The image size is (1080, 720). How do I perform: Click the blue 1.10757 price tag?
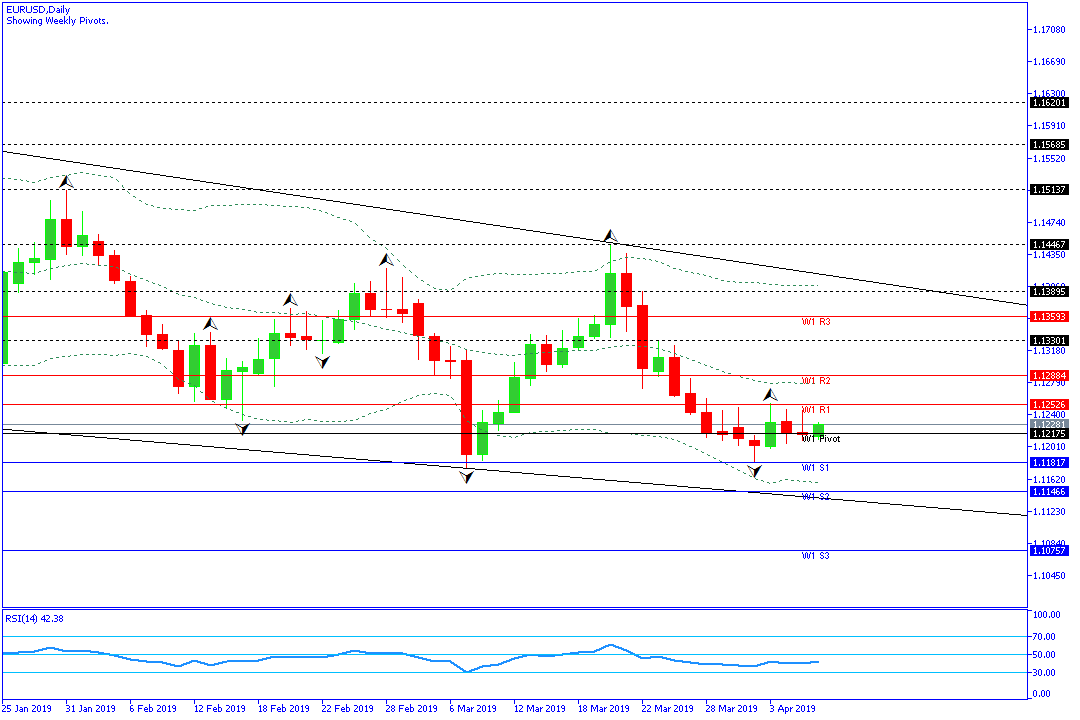point(1049,551)
